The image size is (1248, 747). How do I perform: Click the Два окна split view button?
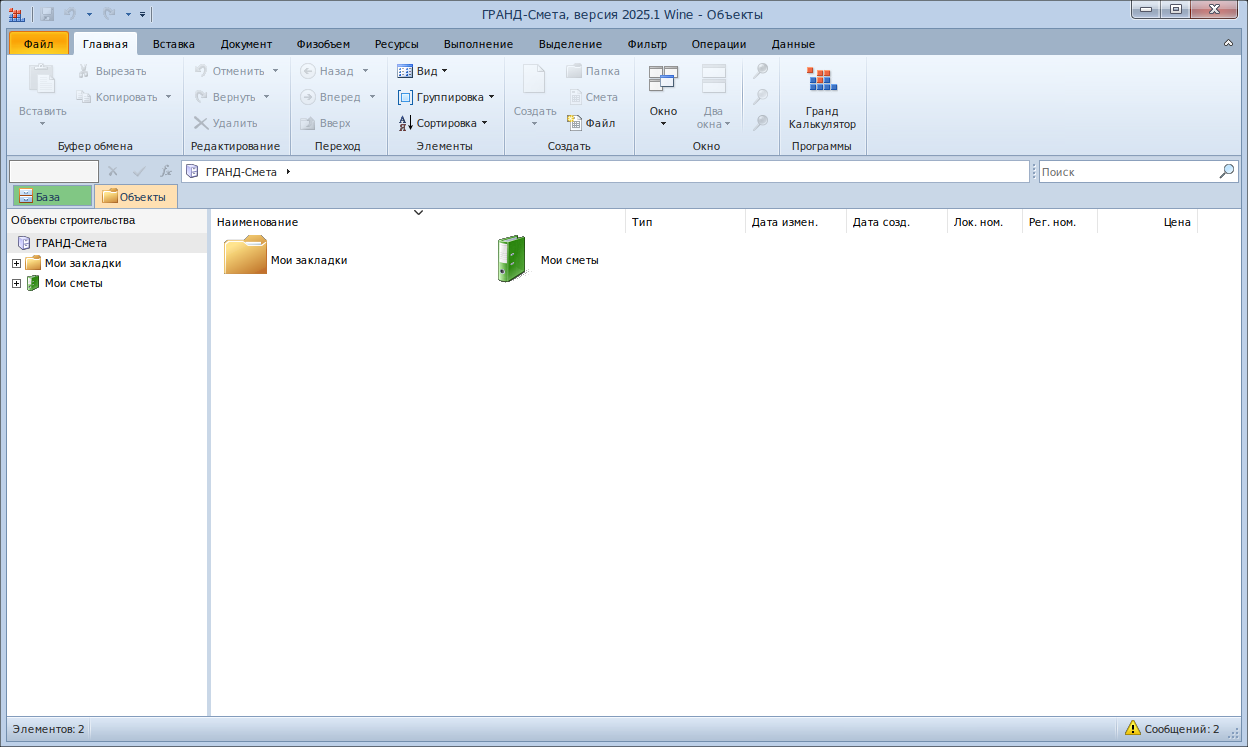[713, 98]
